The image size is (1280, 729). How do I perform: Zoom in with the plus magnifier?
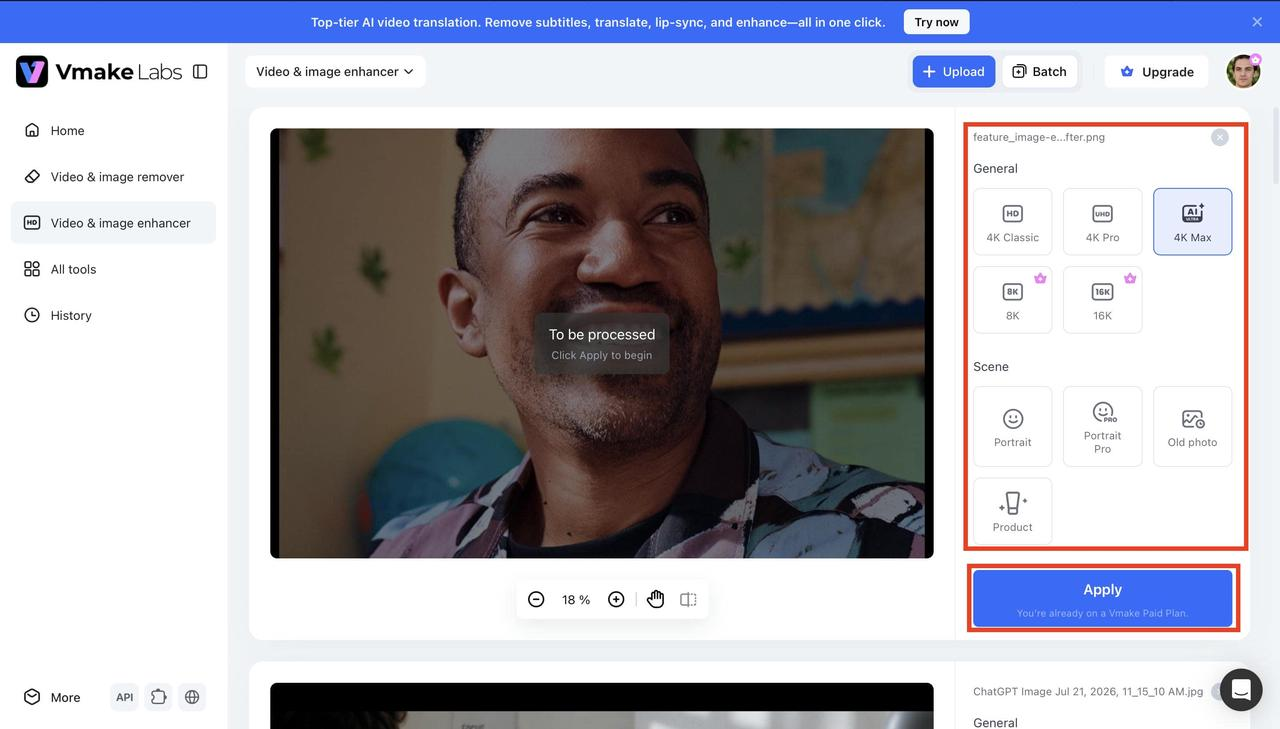[x=616, y=599]
